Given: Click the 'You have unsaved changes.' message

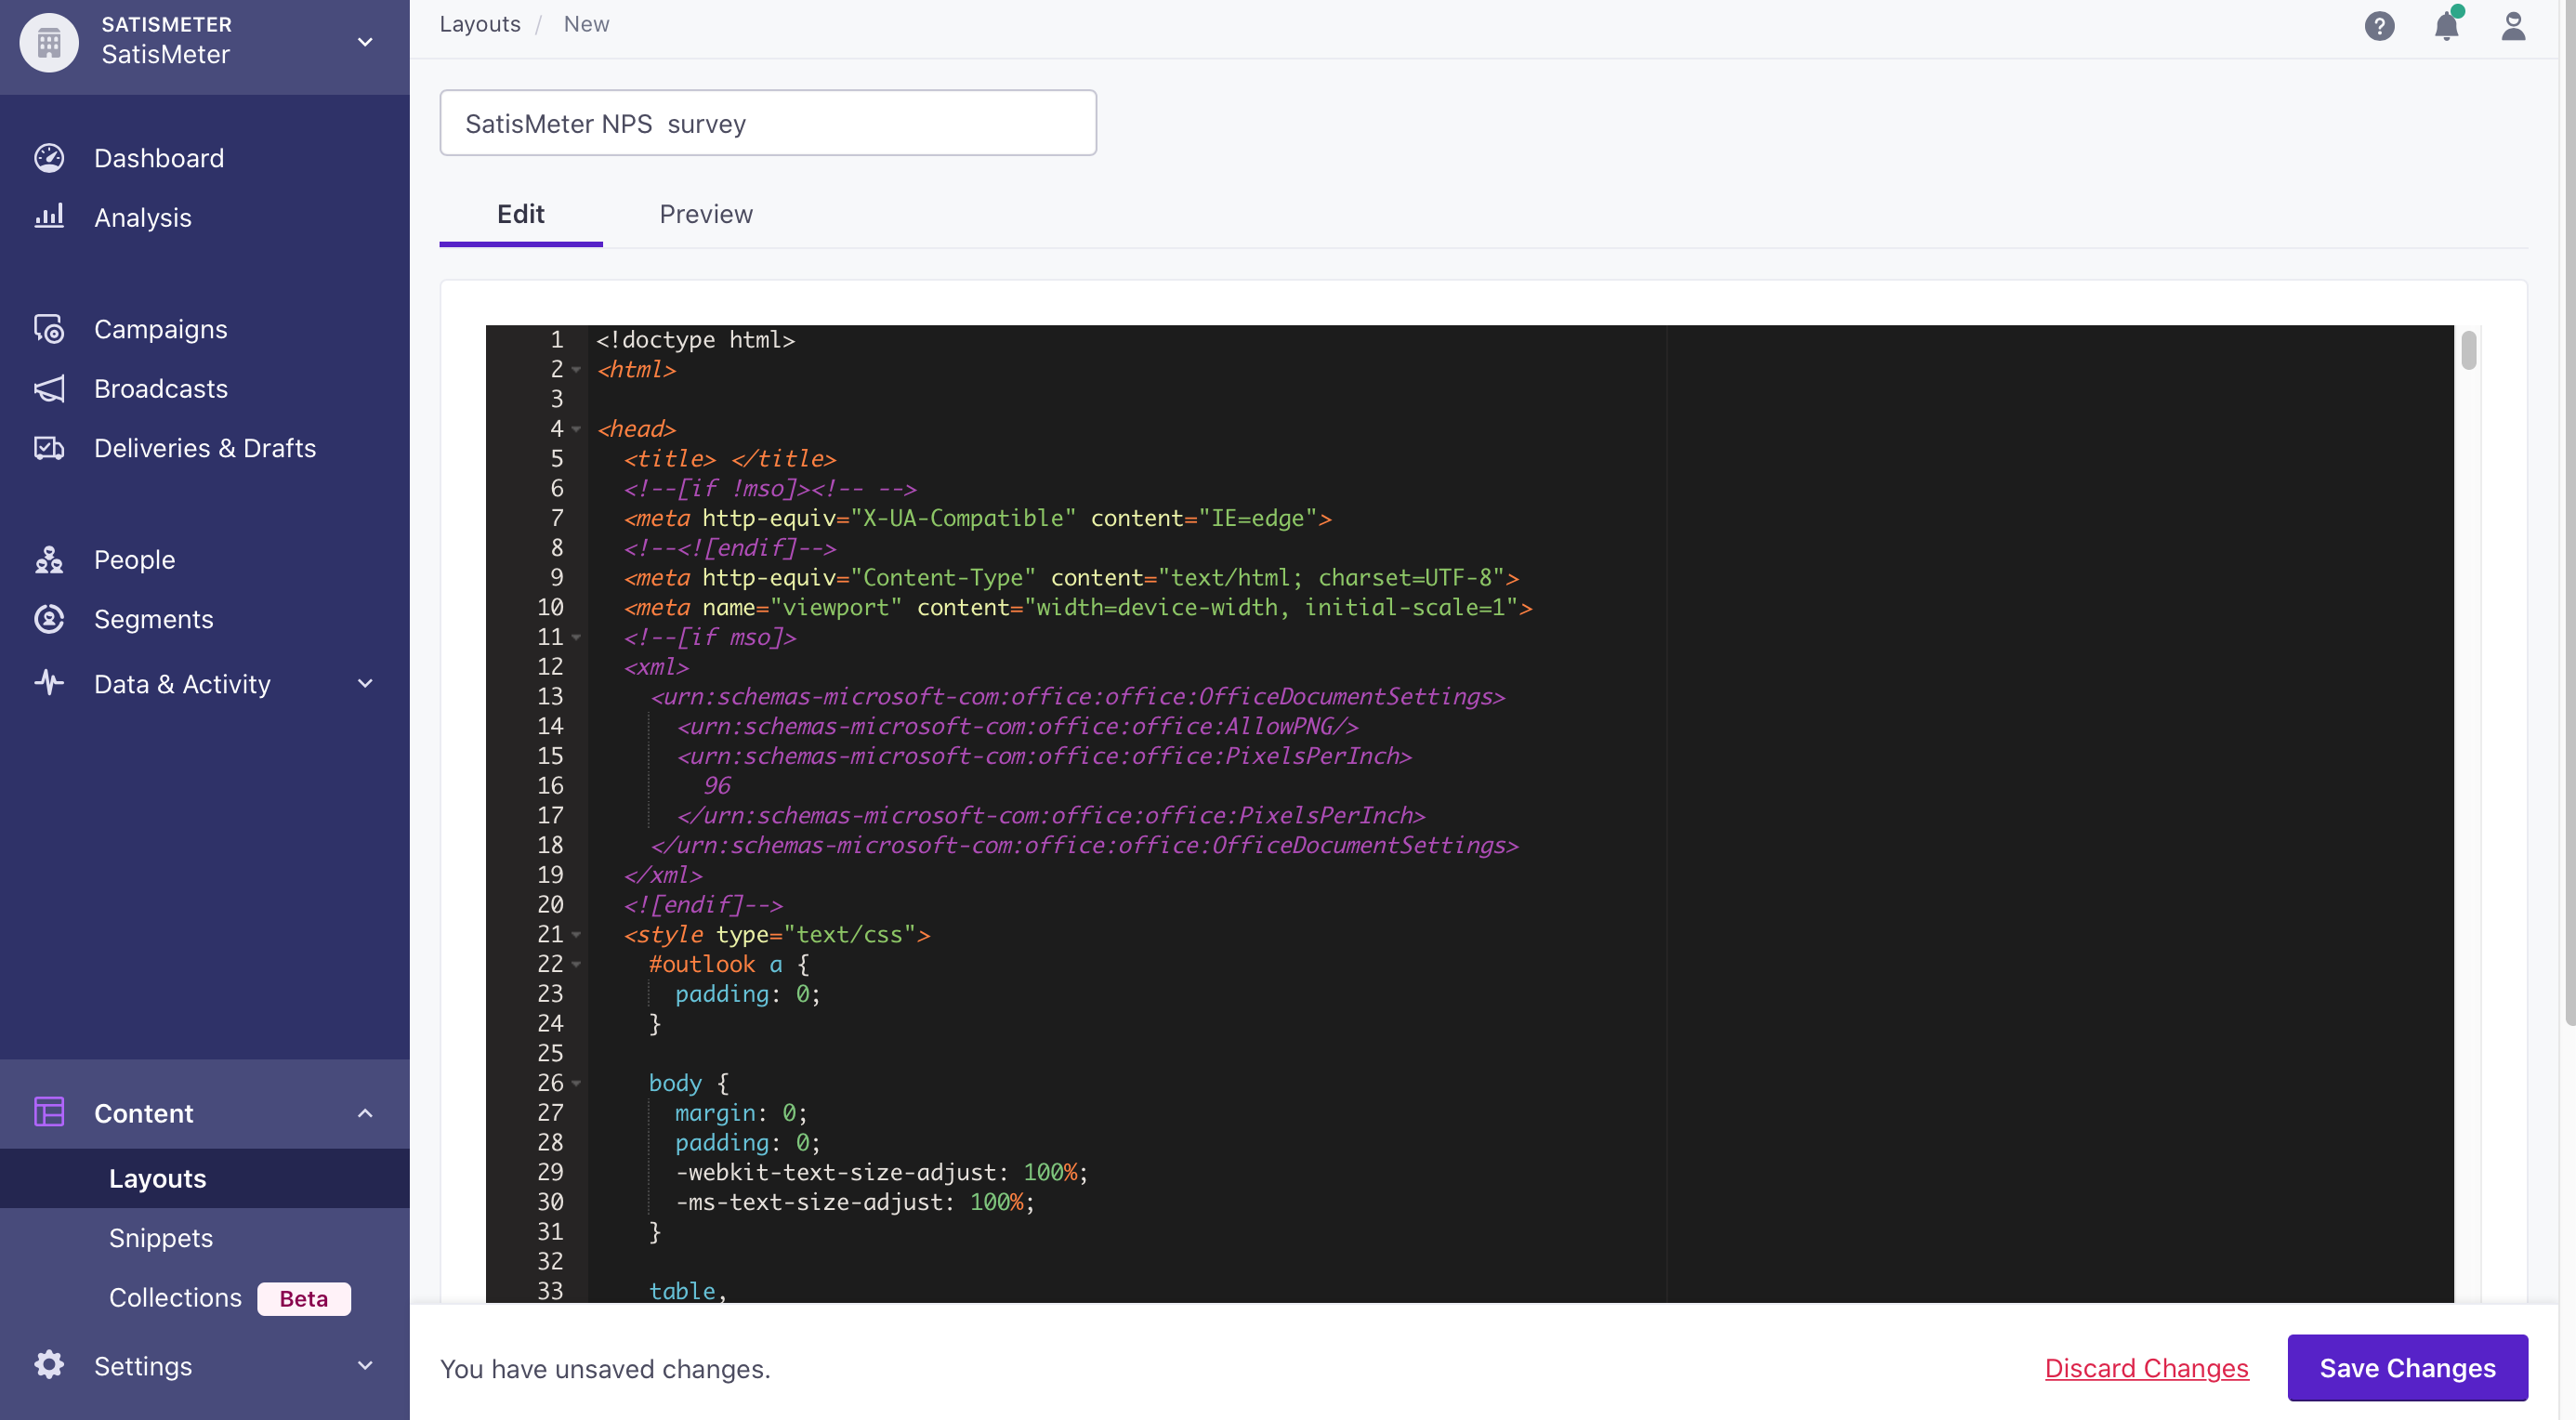Looking at the screenshot, I should click(605, 1369).
